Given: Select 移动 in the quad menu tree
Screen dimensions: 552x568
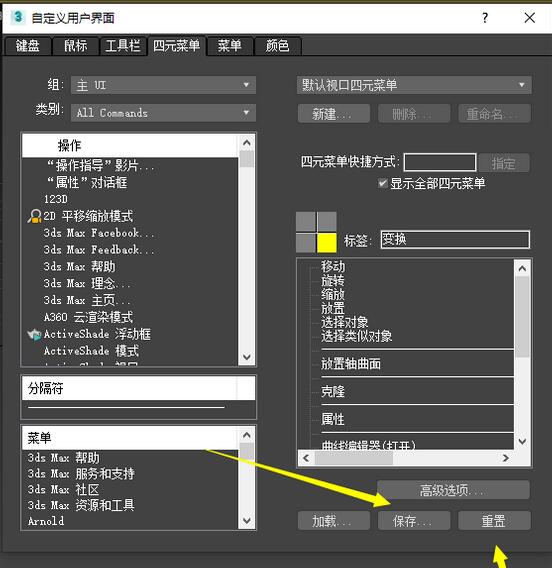Looking at the screenshot, I should pos(333,267).
